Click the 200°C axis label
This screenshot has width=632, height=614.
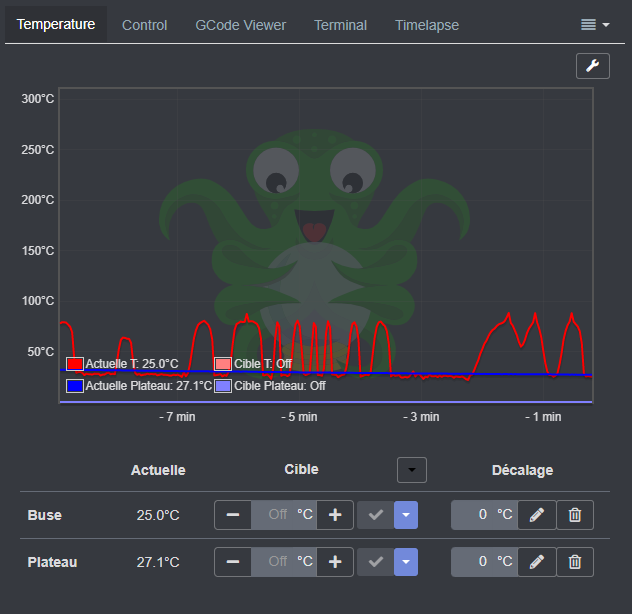[37, 200]
